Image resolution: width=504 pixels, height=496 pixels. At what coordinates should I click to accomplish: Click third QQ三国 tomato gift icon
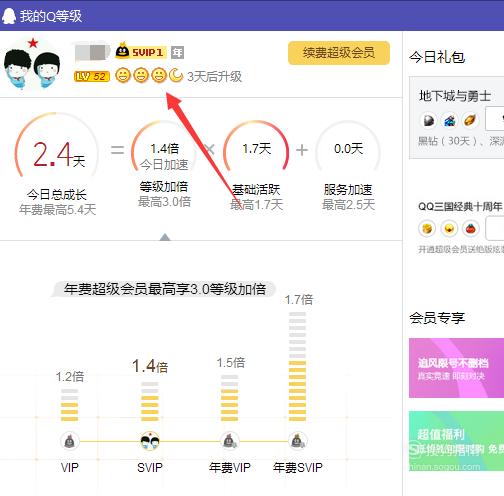tap(471, 229)
